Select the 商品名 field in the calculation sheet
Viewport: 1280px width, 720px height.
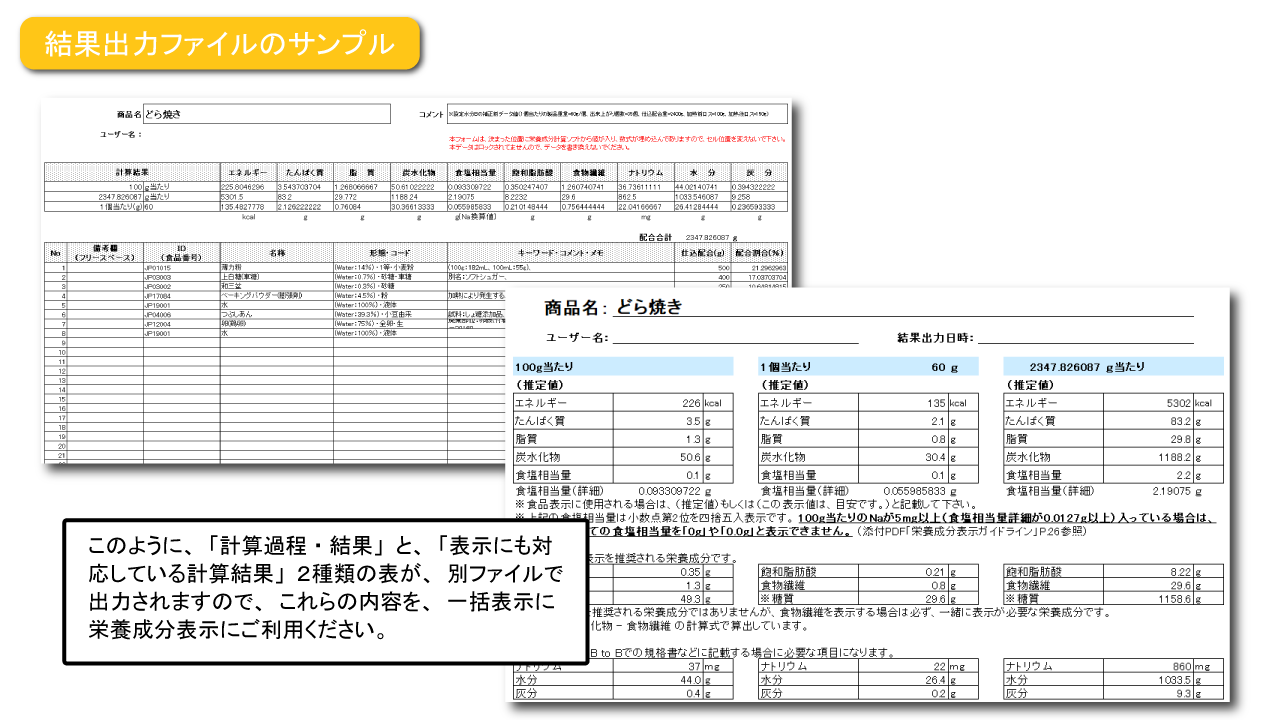pyautogui.click(x=266, y=114)
